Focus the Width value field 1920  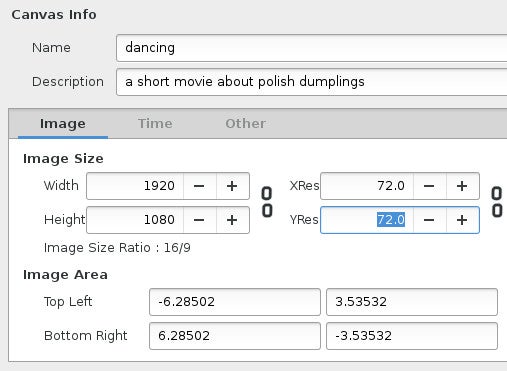pyautogui.click(x=135, y=186)
